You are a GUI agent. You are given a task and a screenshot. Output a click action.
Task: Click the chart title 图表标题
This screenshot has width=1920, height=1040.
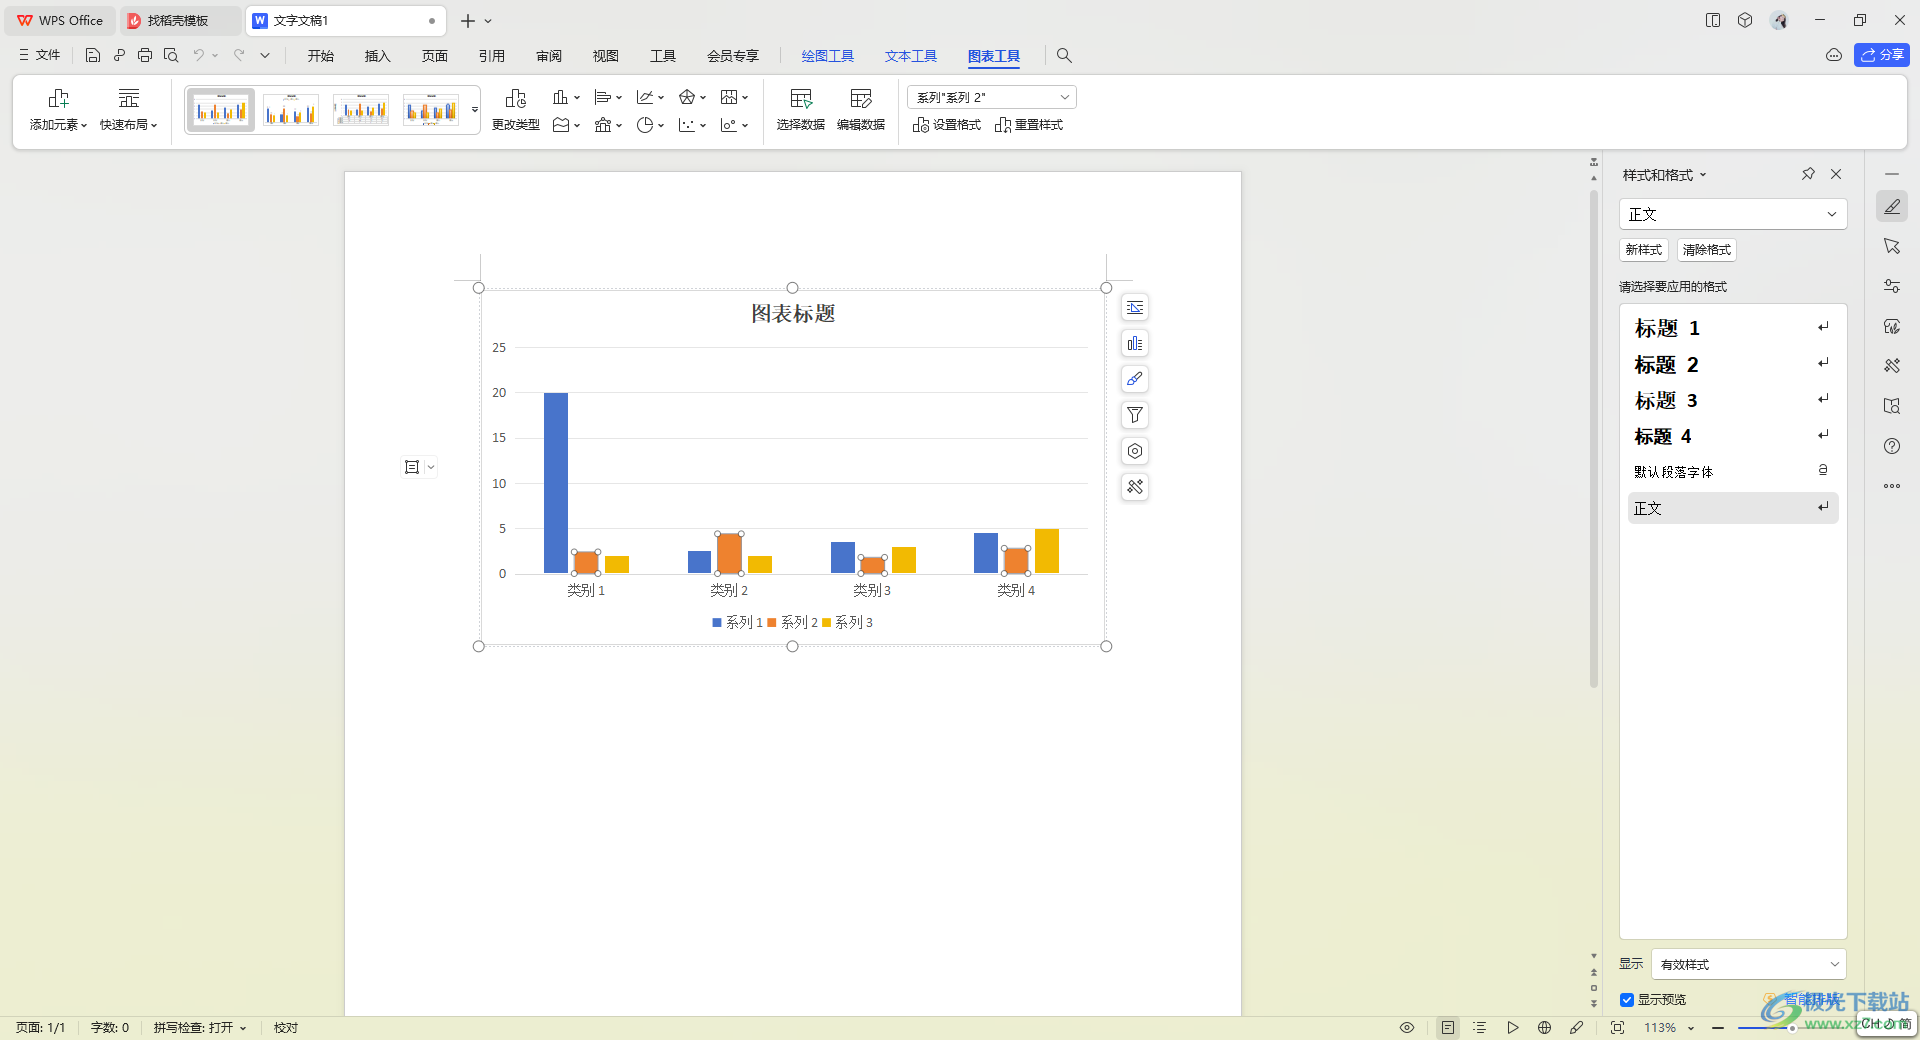click(x=793, y=314)
